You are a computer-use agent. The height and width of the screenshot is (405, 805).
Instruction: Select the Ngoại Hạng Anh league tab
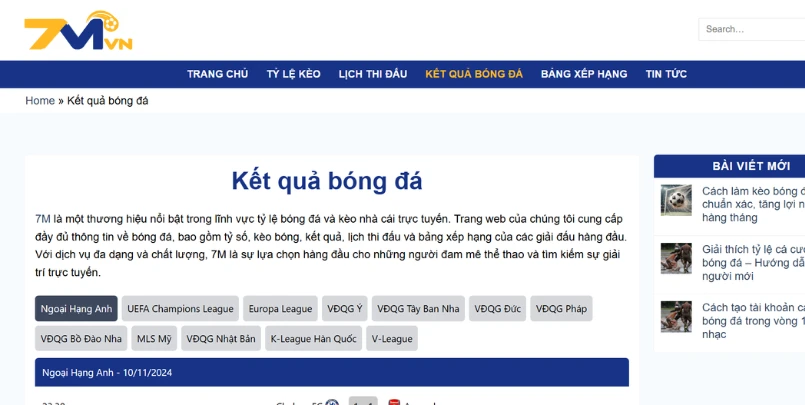tap(76, 308)
